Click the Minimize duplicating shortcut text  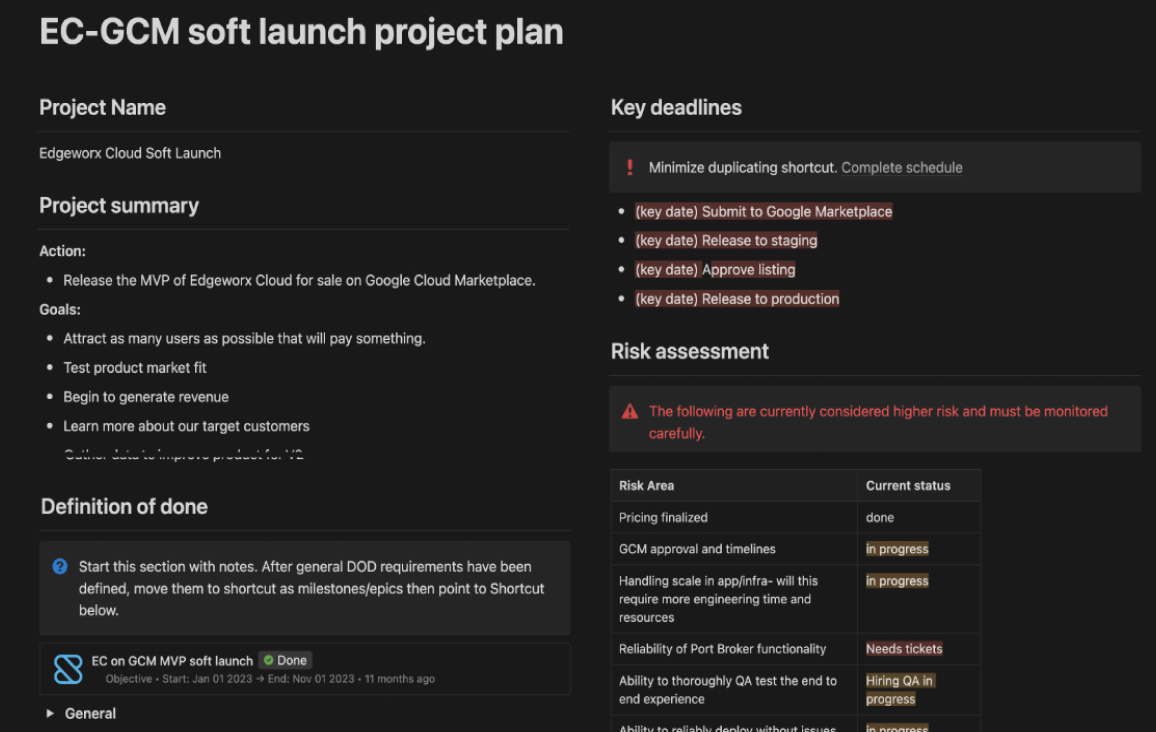click(x=743, y=167)
